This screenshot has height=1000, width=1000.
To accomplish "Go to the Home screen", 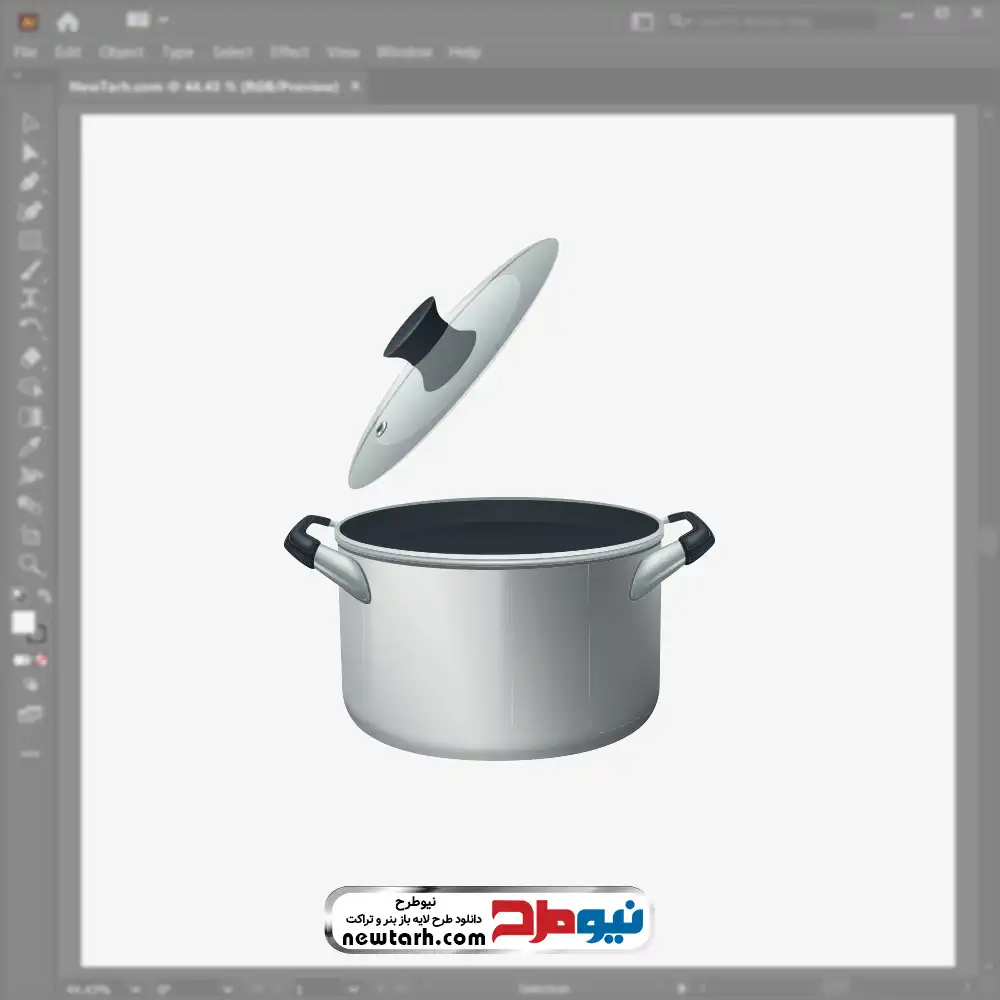I will tap(68, 21).
